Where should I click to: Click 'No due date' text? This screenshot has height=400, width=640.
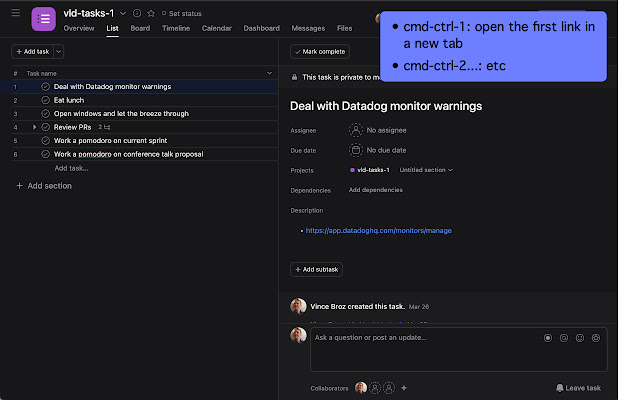pos(386,150)
